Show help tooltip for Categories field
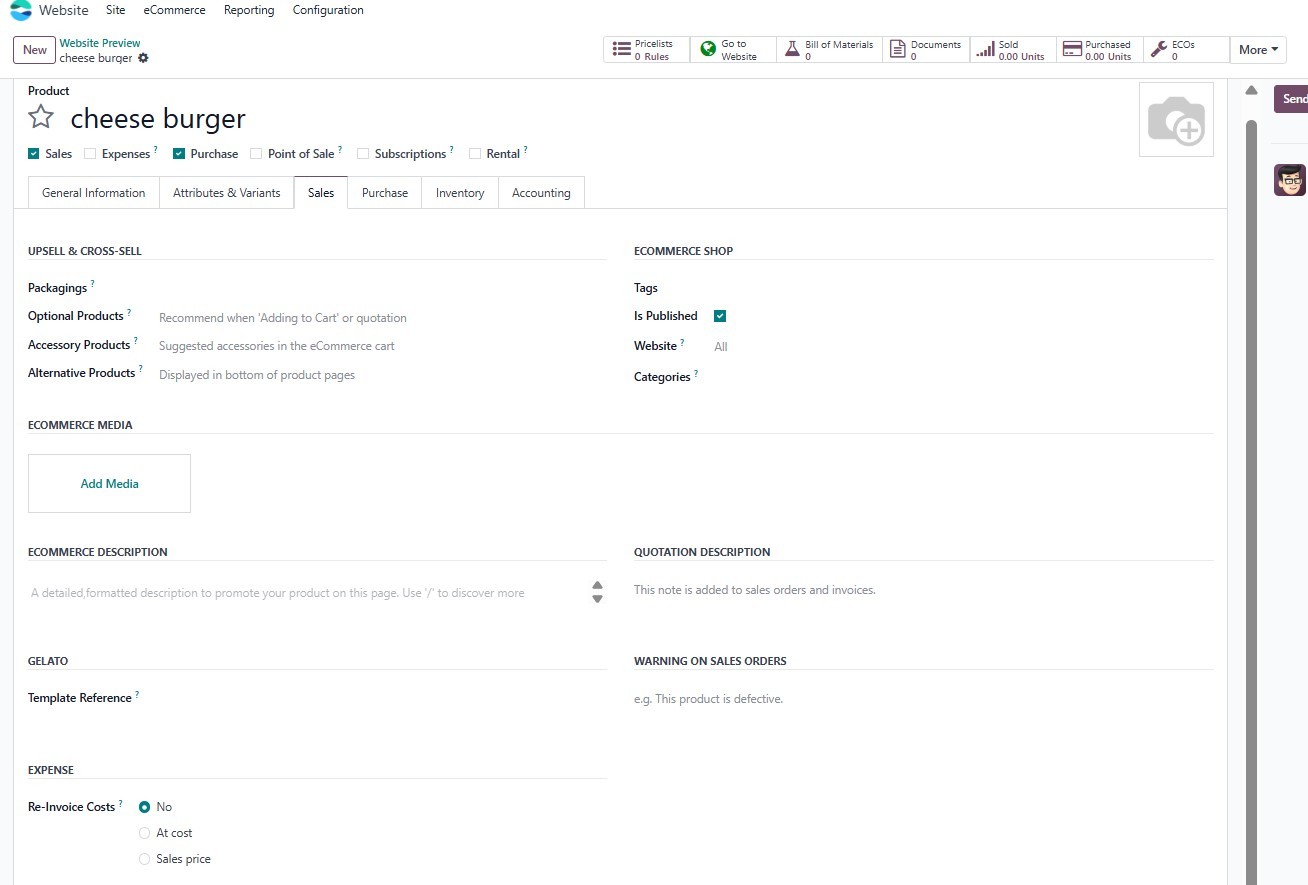Screen dimensions: 1308x885 click(x=696, y=373)
